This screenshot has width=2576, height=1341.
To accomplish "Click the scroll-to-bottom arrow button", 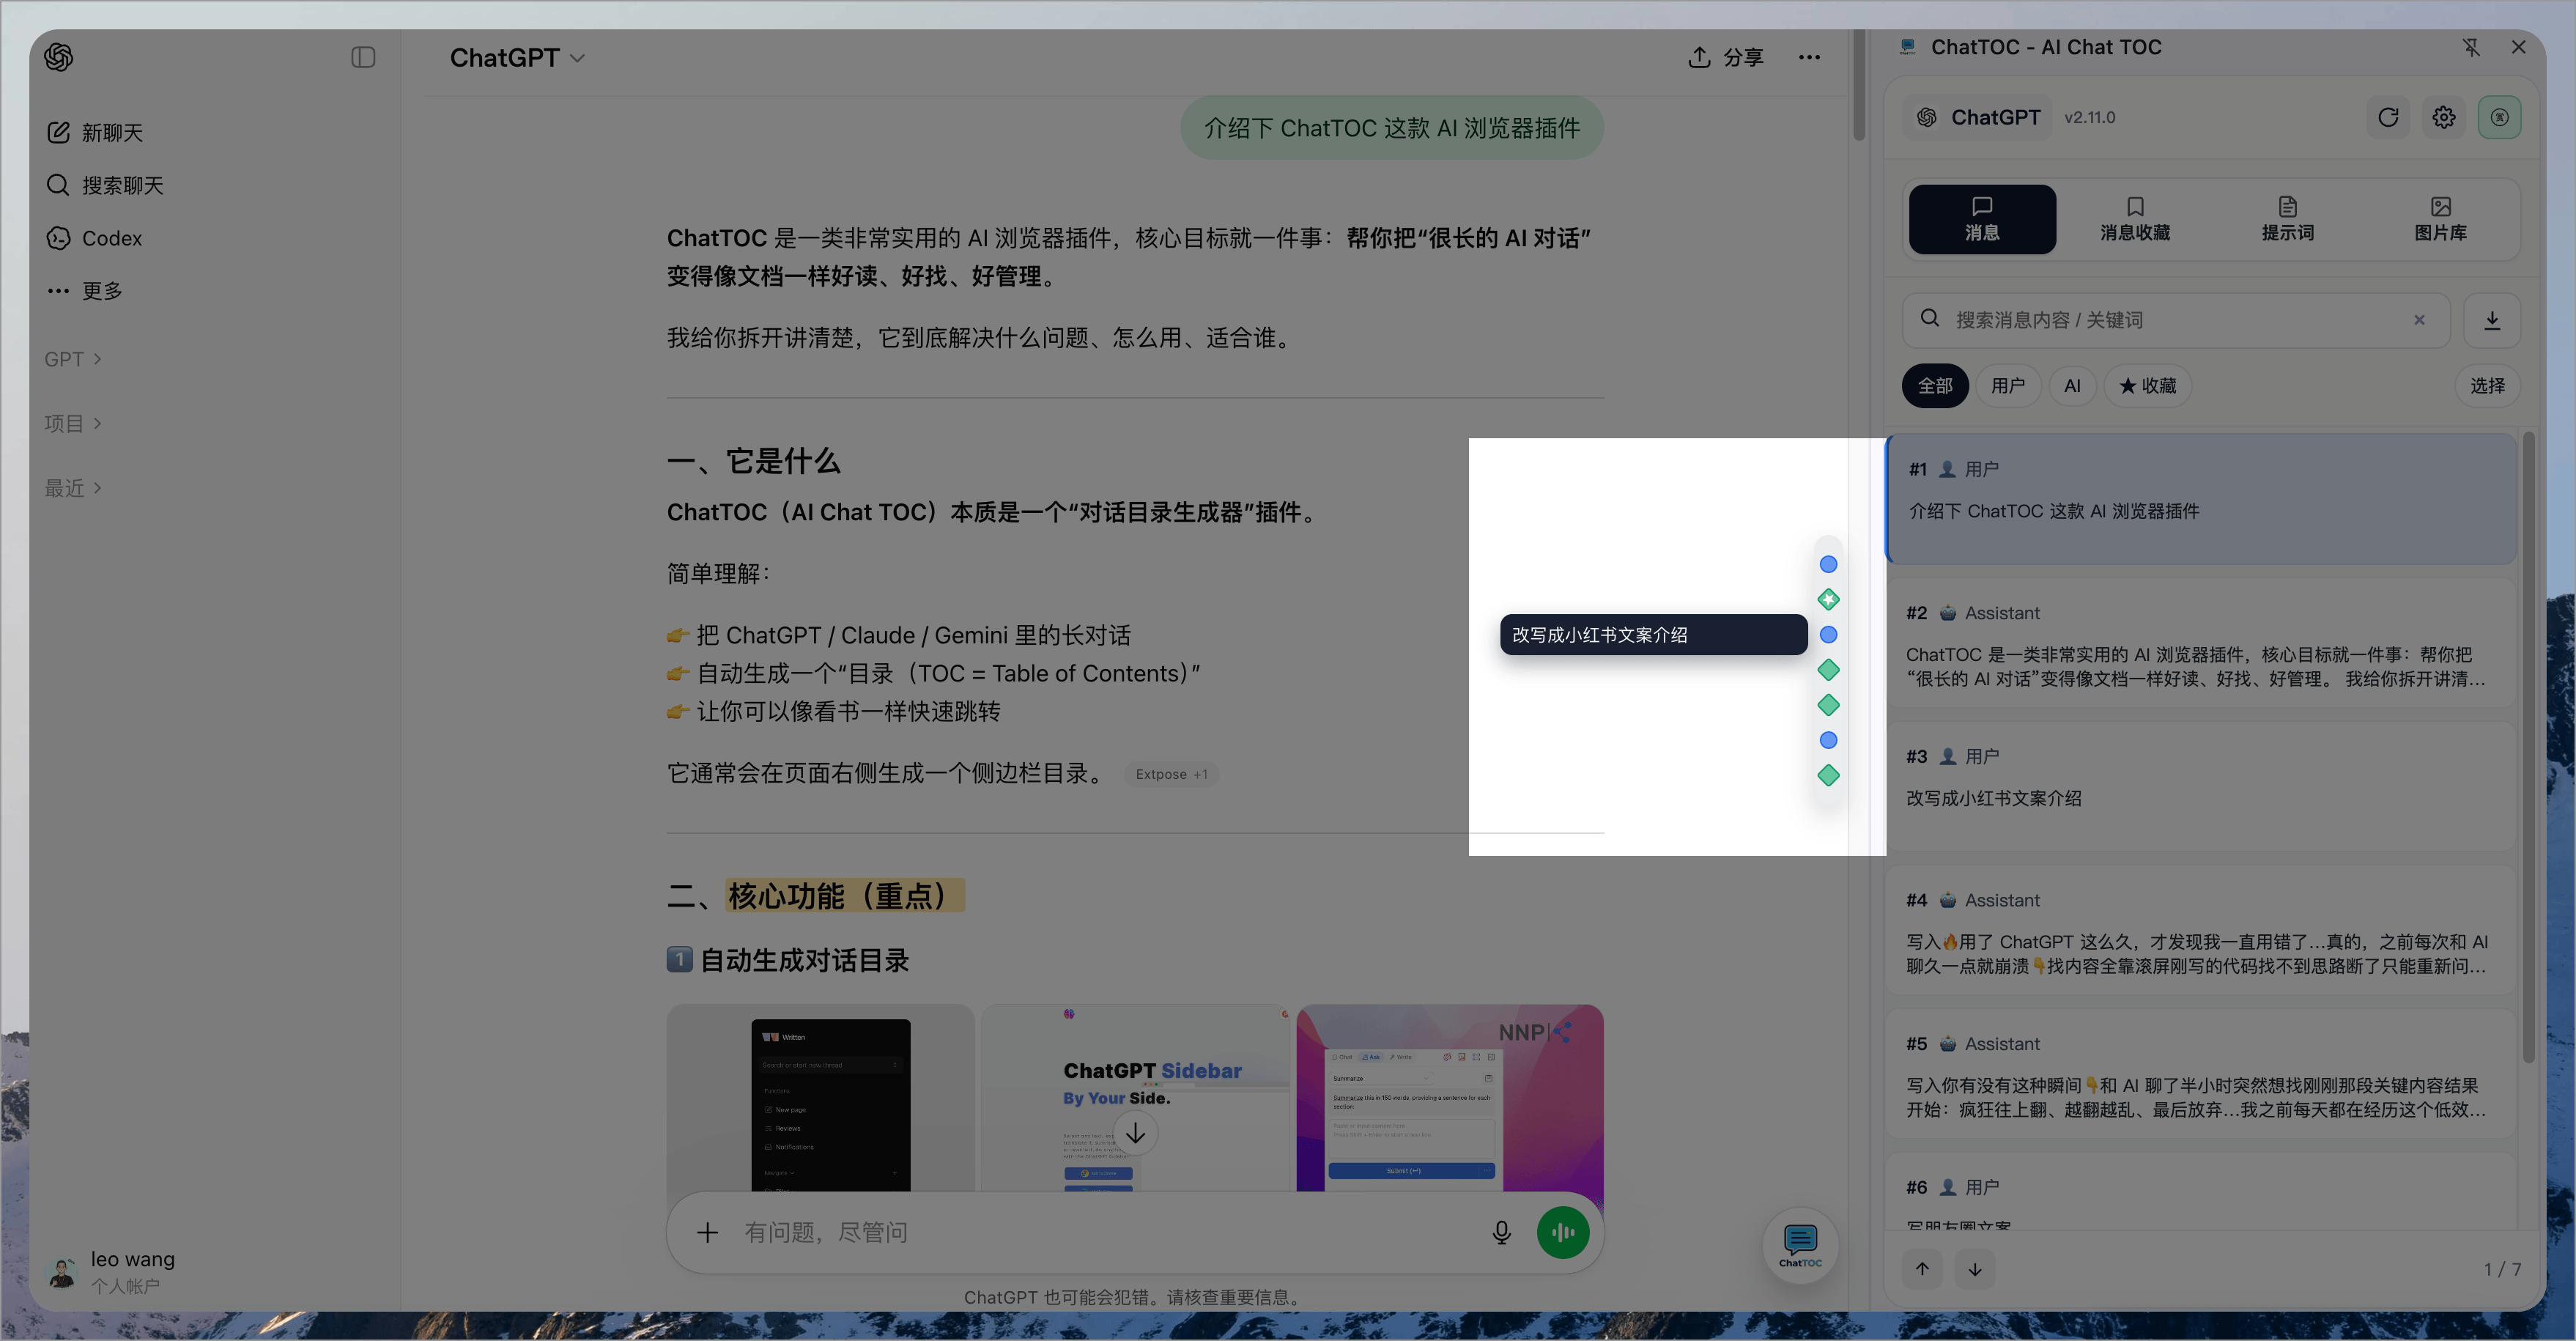I will pyautogui.click(x=1135, y=1133).
